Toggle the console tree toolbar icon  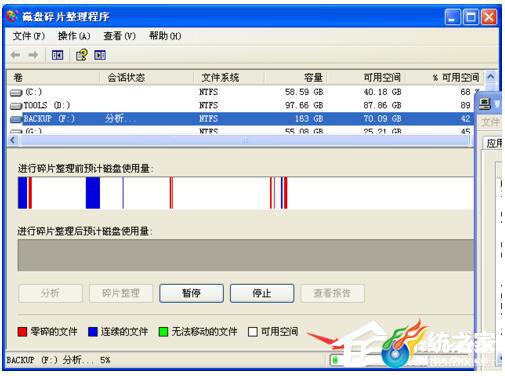(x=57, y=55)
